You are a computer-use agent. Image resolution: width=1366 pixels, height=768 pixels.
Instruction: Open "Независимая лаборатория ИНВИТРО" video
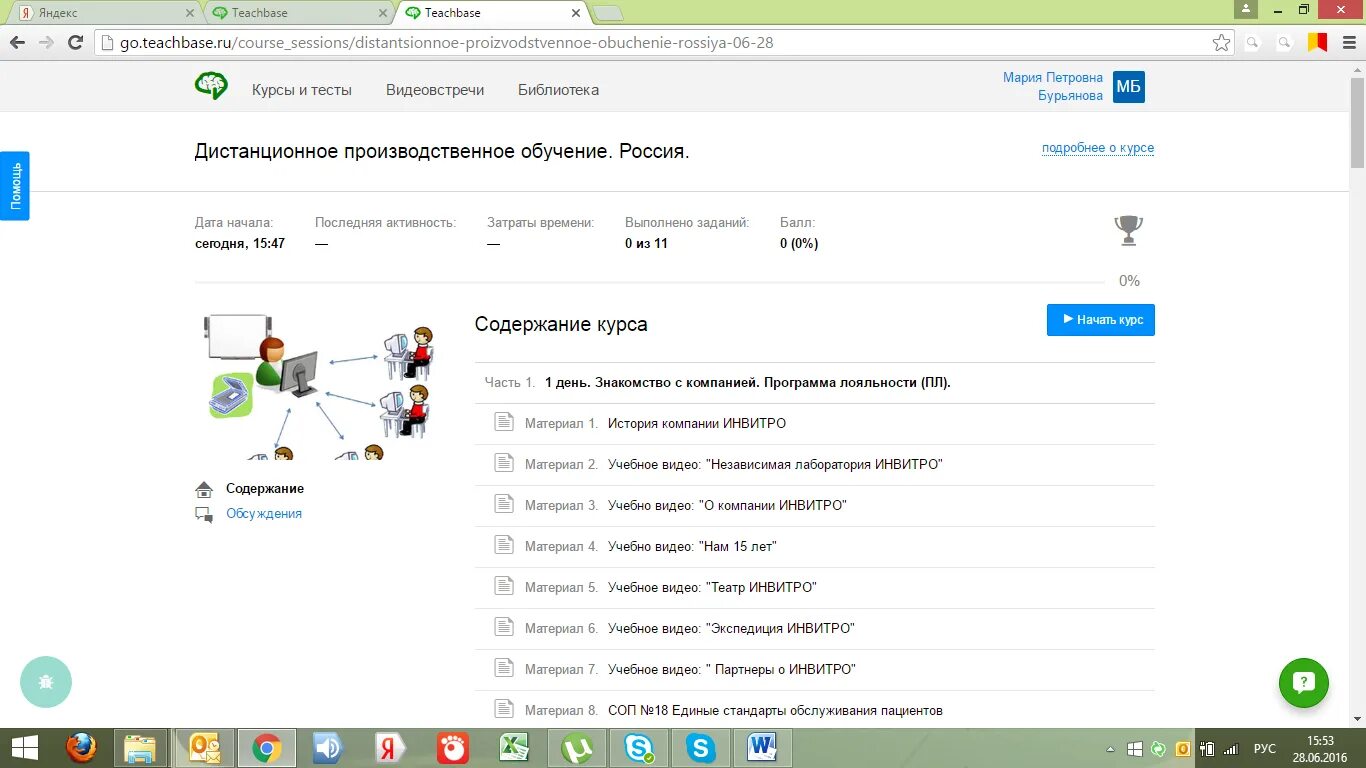pos(775,464)
